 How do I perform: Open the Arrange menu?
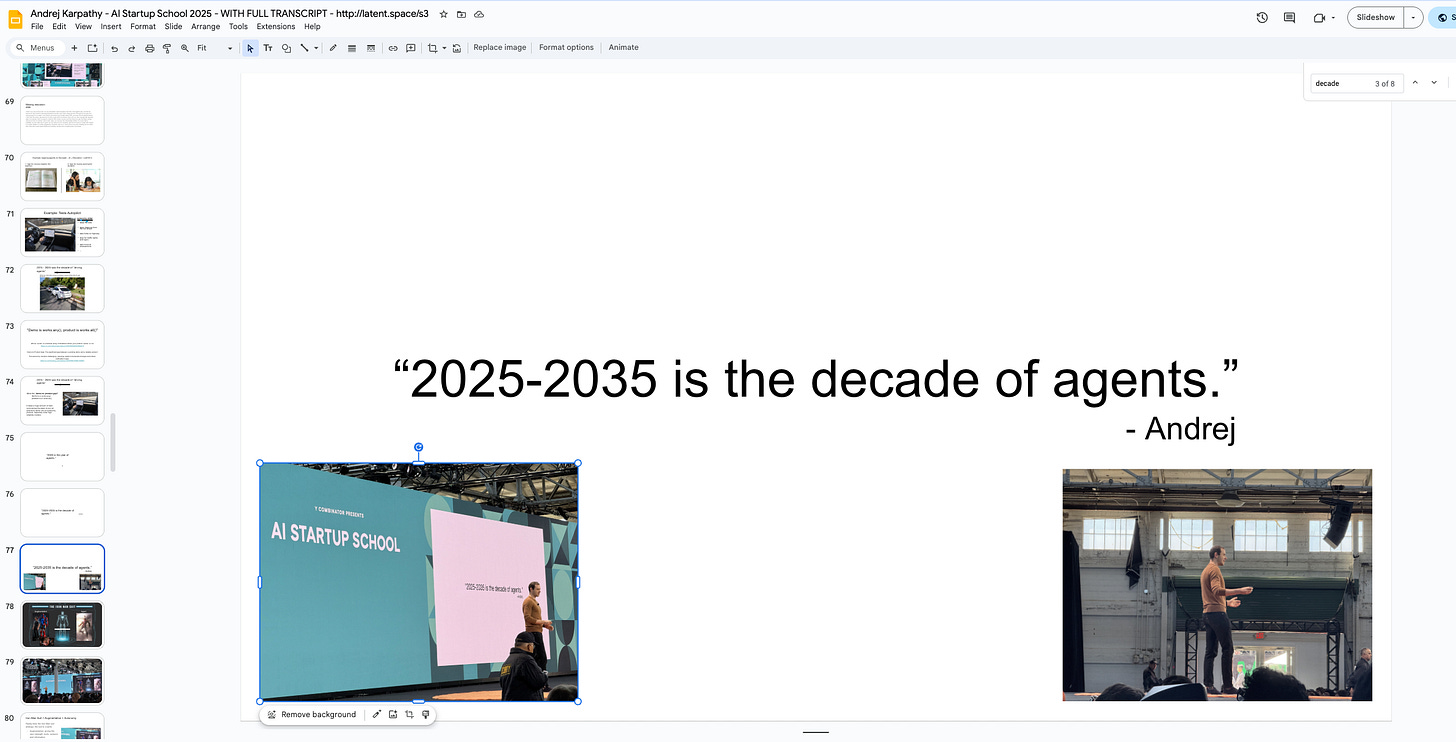click(205, 27)
